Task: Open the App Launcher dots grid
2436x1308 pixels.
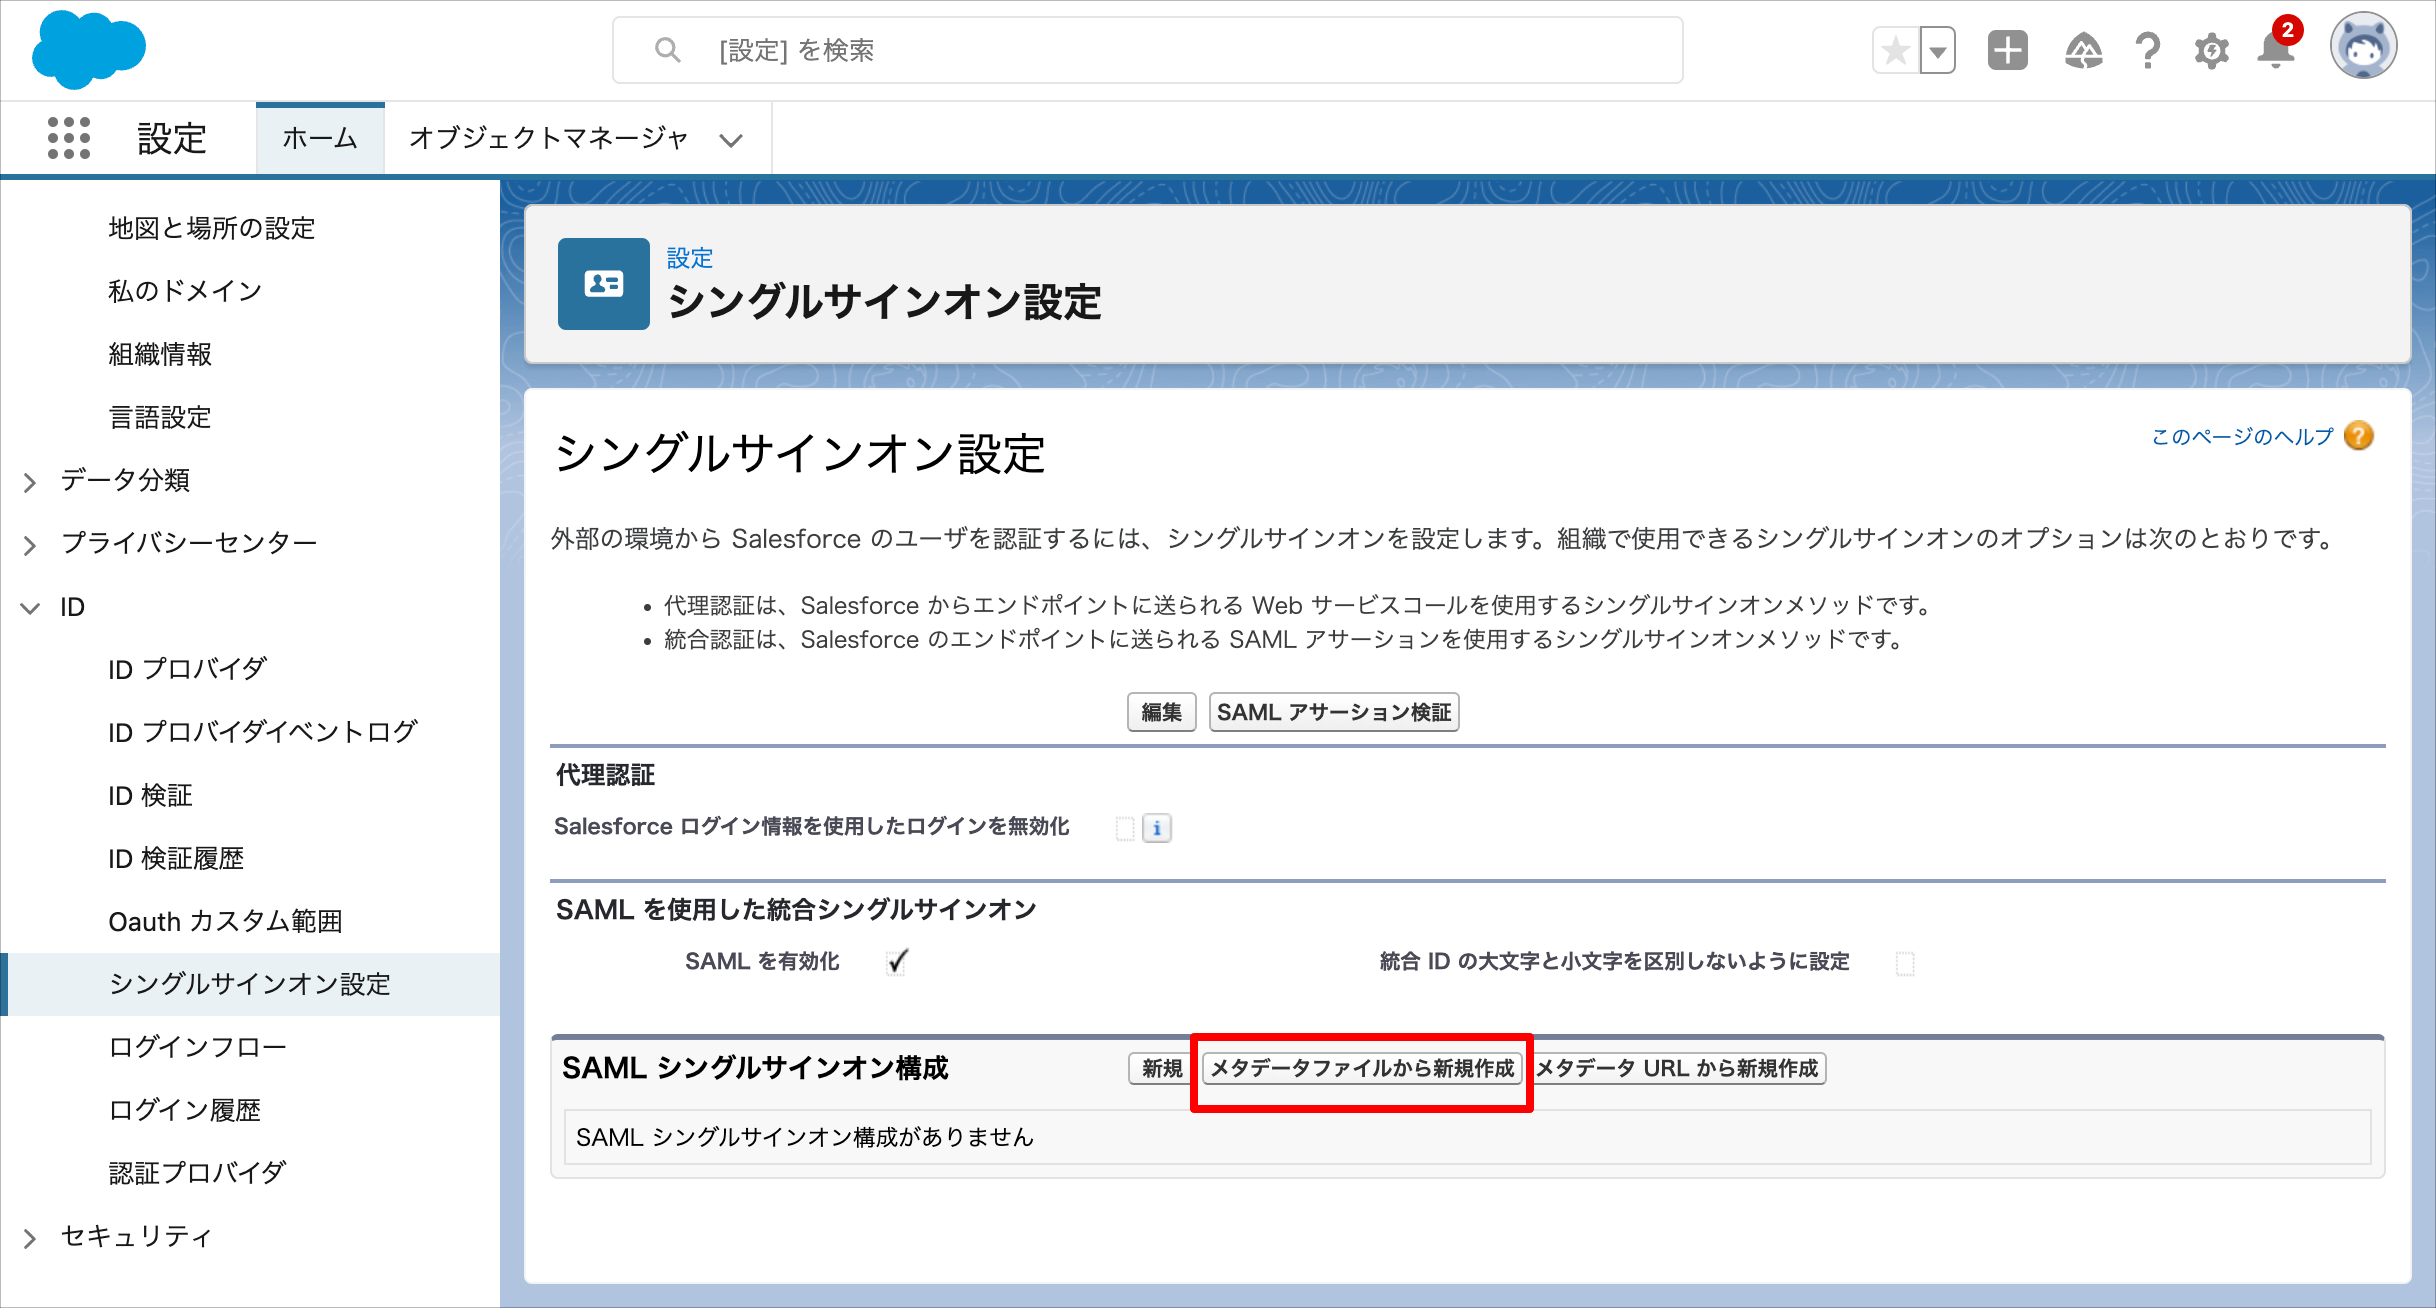Action: pyautogui.click(x=69, y=138)
